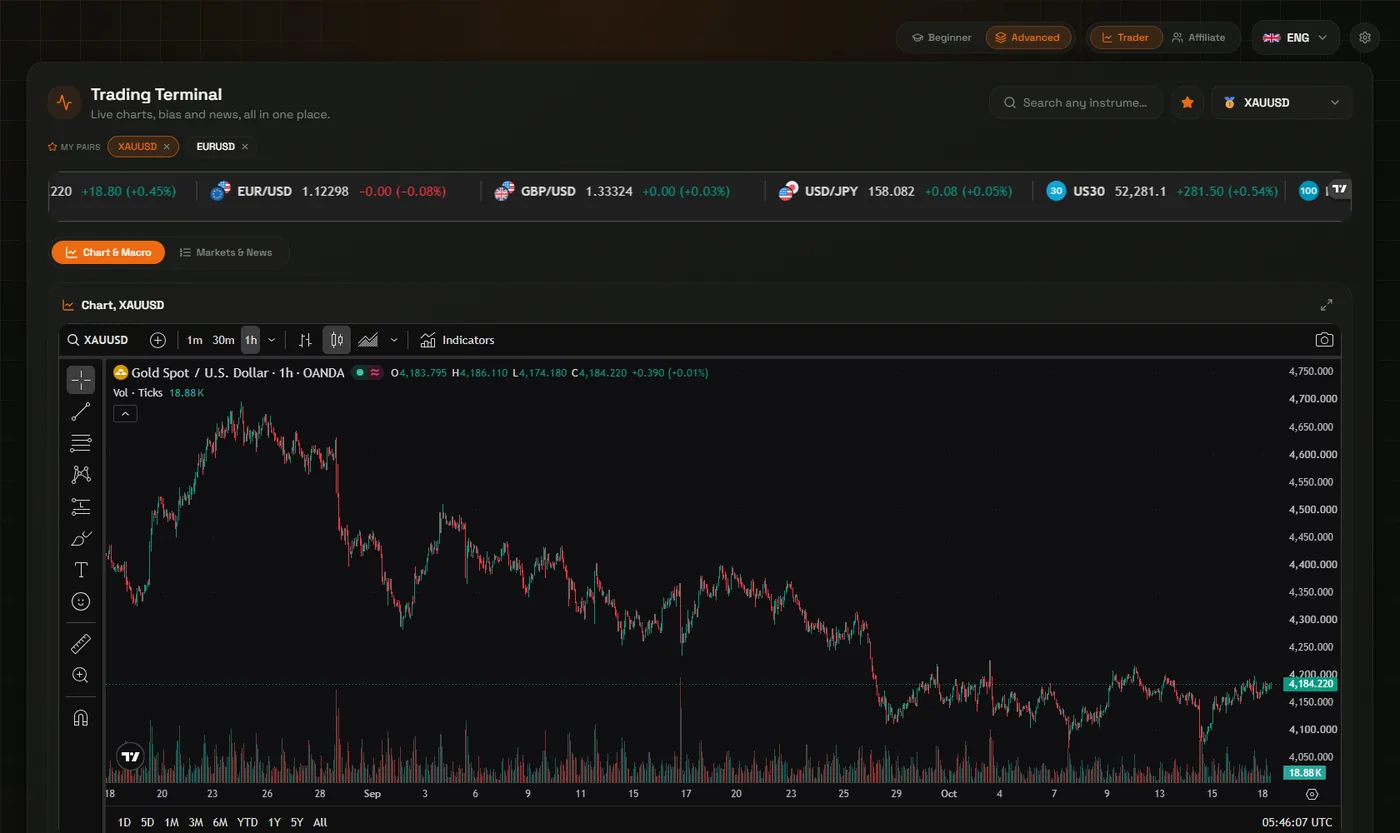
Task: Take a chart snapshot with camera icon
Action: (x=1324, y=340)
